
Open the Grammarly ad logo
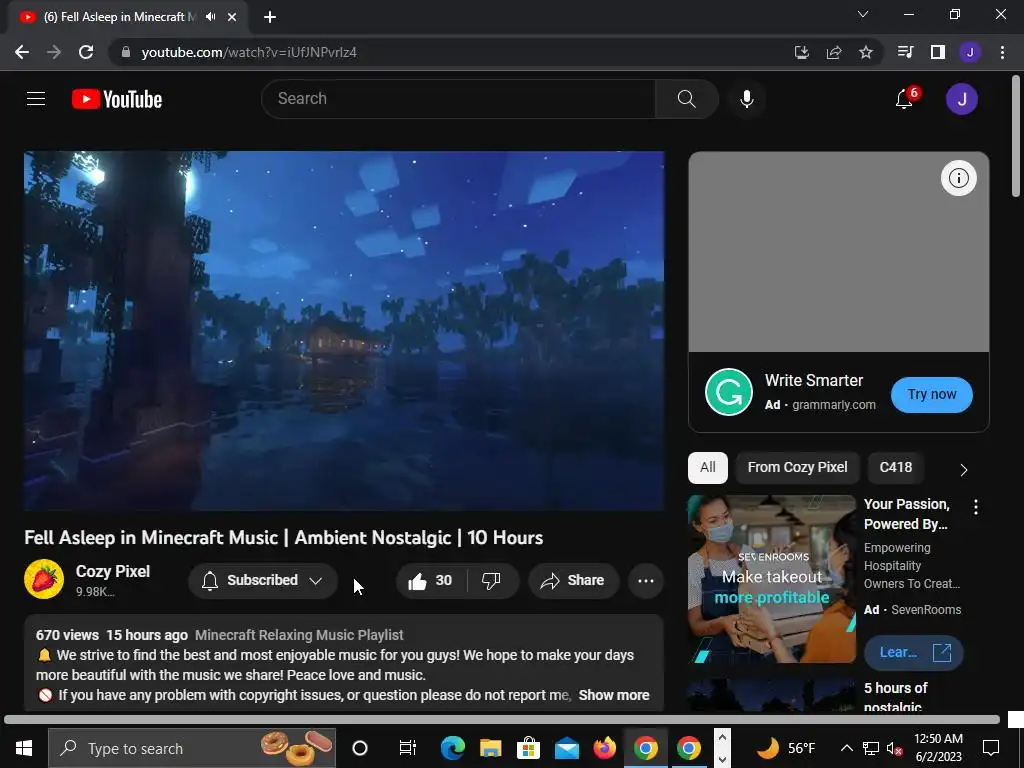(729, 392)
